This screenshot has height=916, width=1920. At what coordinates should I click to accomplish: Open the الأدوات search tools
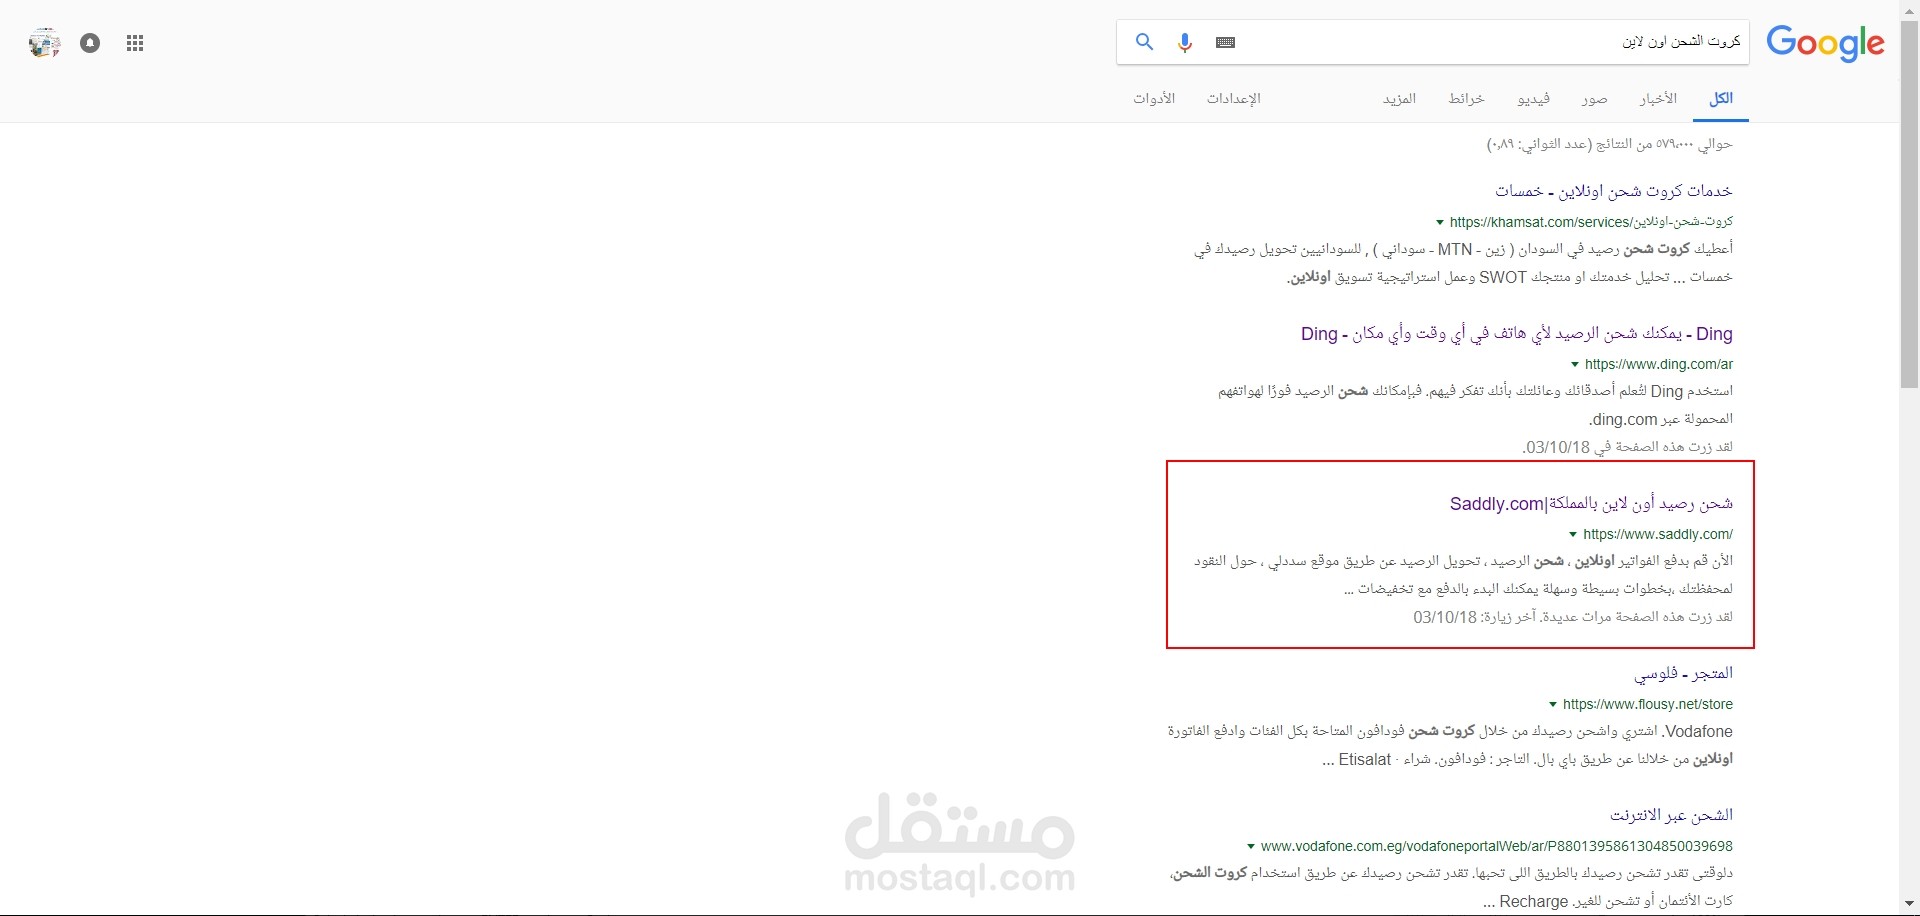pyautogui.click(x=1154, y=98)
